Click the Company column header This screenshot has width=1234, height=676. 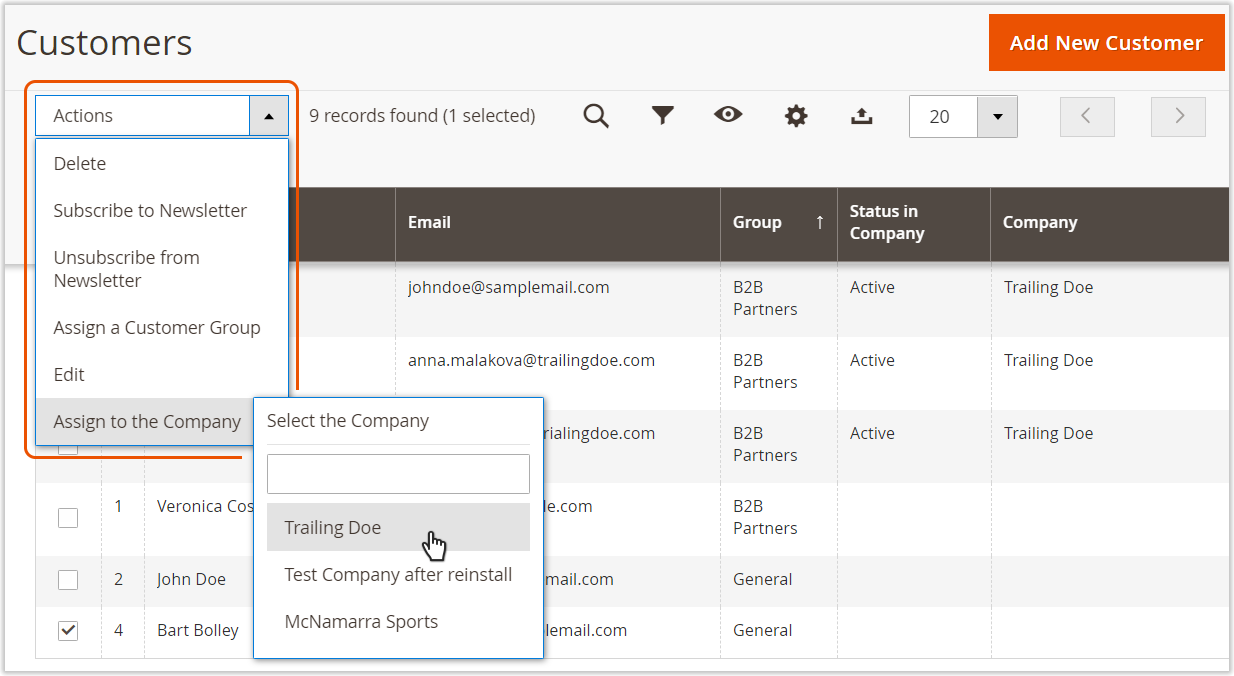(1109, 223)
